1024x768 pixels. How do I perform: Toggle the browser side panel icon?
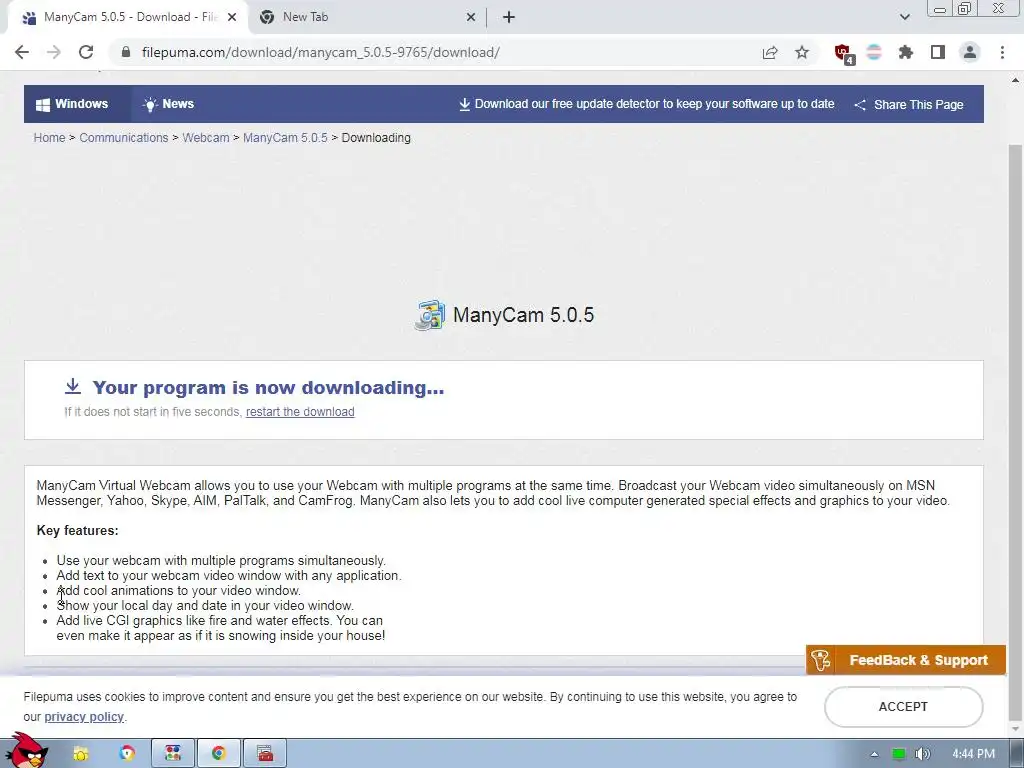click(x=938, y=52)
